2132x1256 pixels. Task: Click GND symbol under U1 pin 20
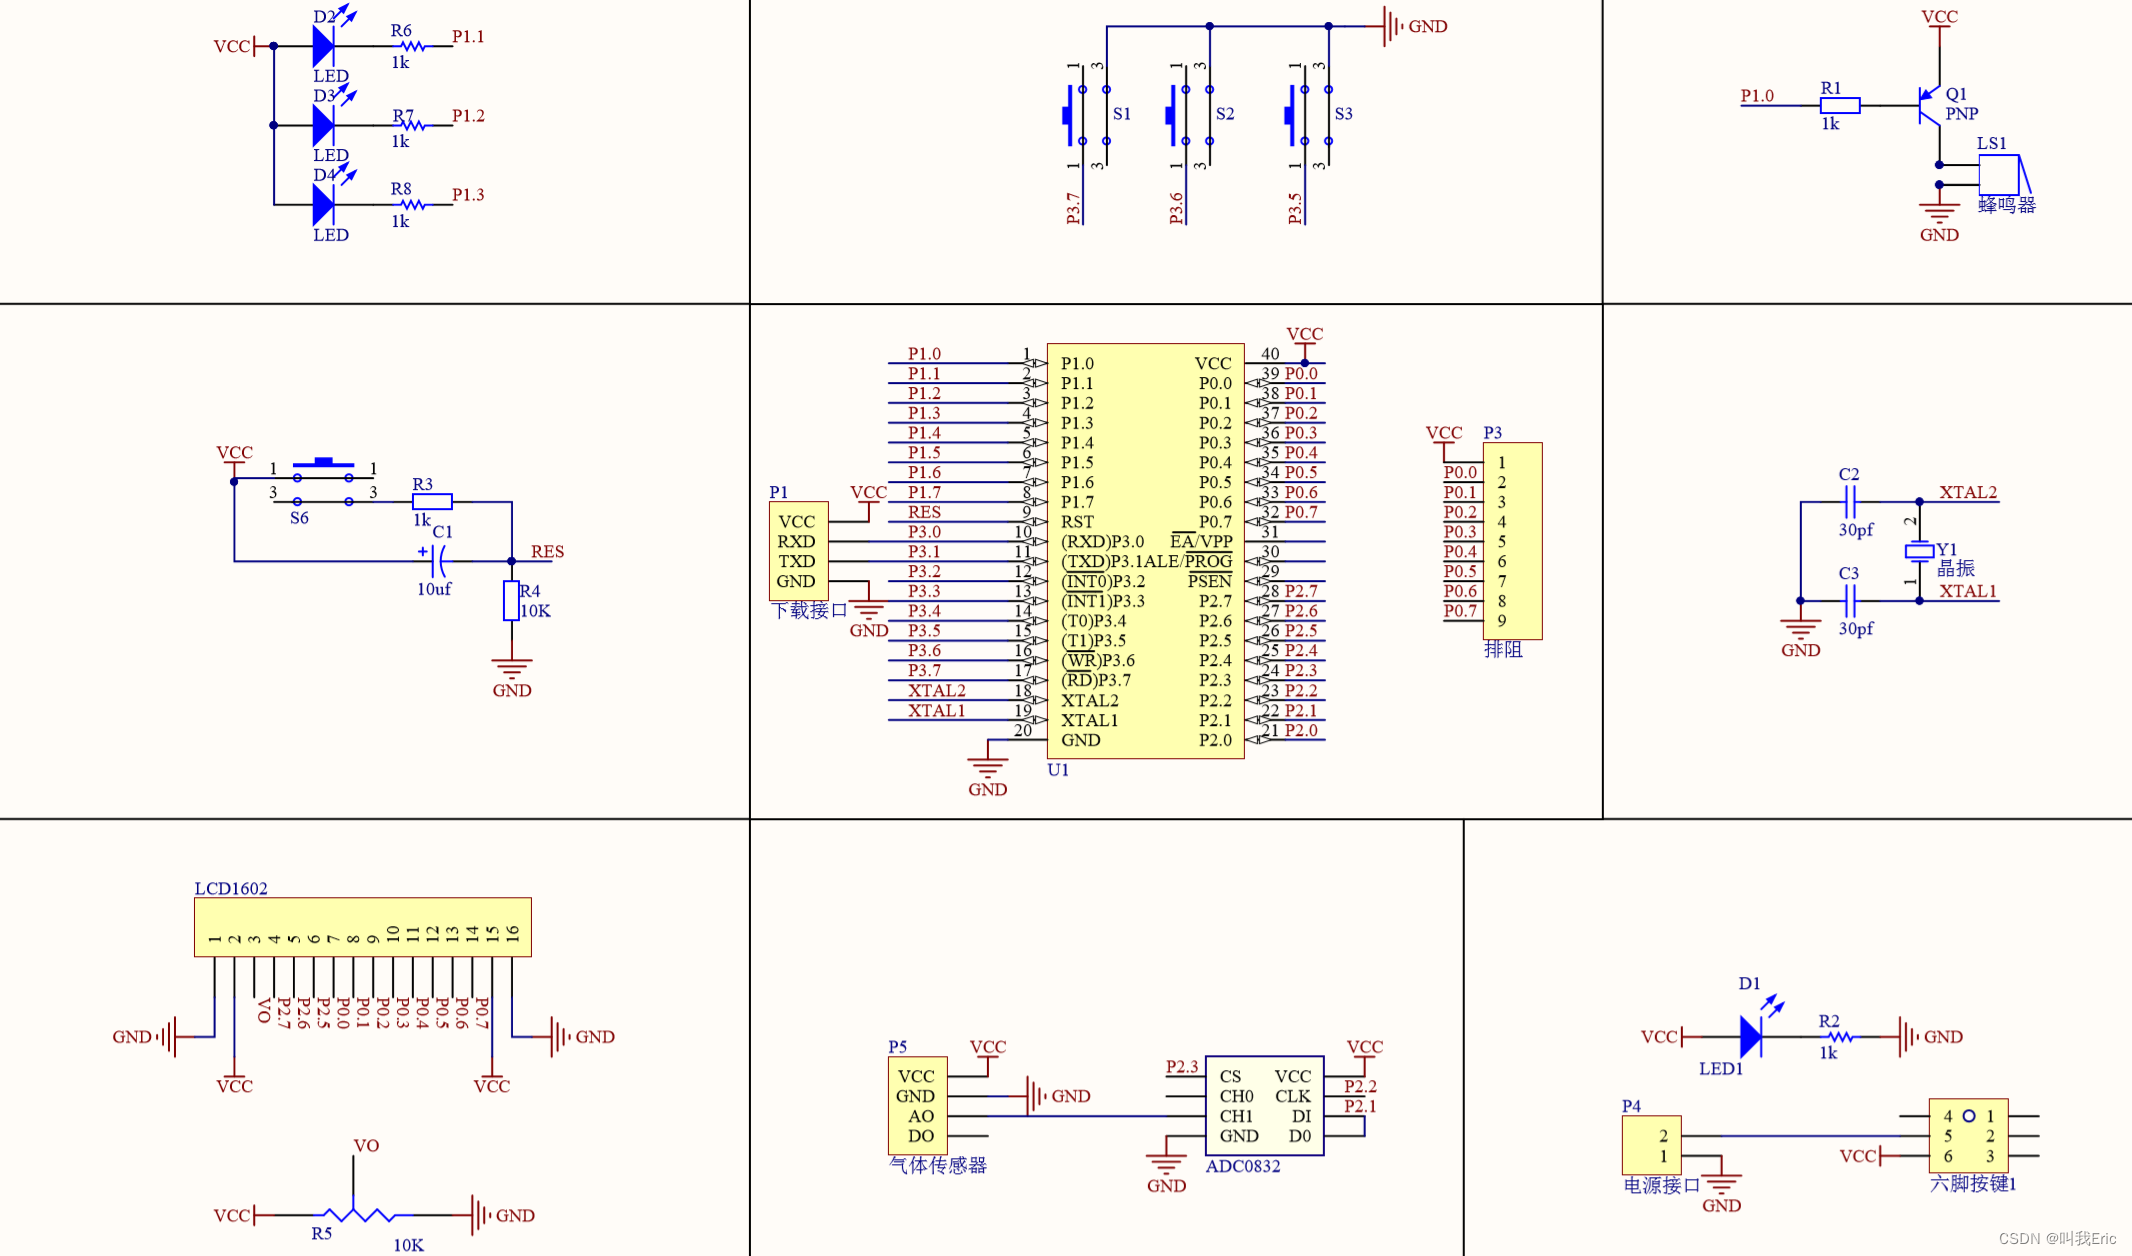(987, 768)
